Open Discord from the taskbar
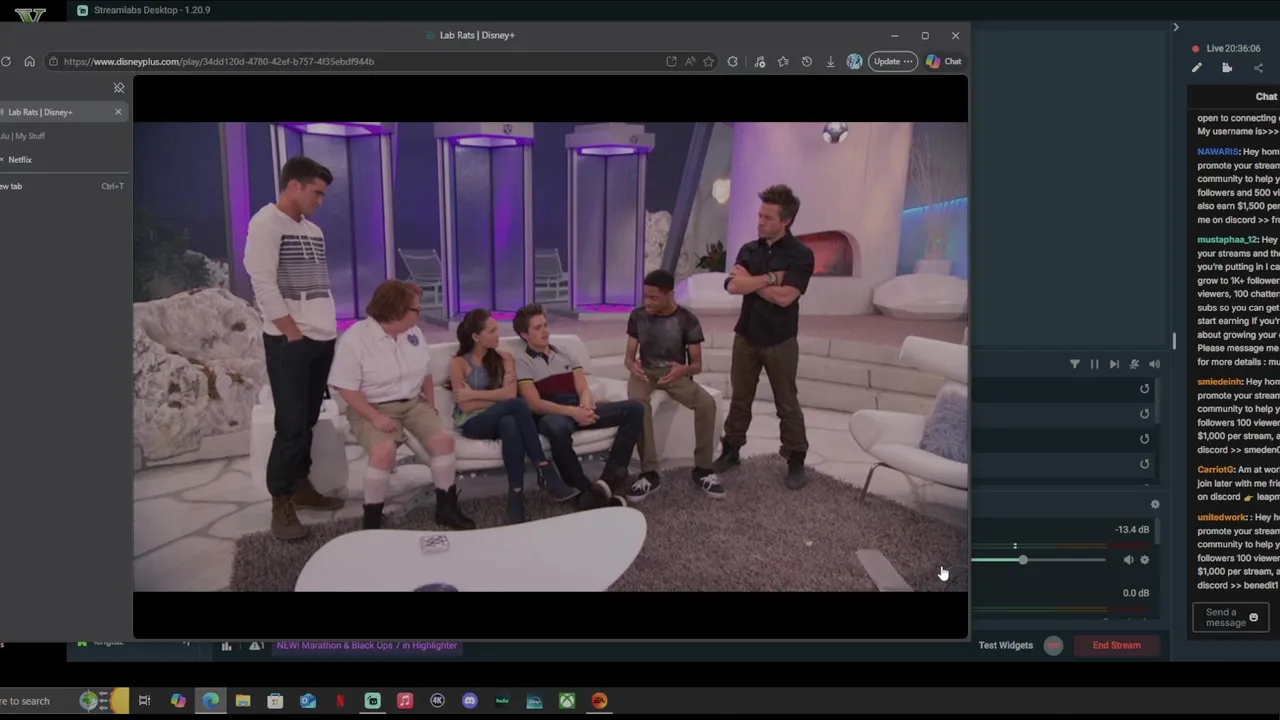The height and width of the screenshot is (720, 1280). (470, 701)
